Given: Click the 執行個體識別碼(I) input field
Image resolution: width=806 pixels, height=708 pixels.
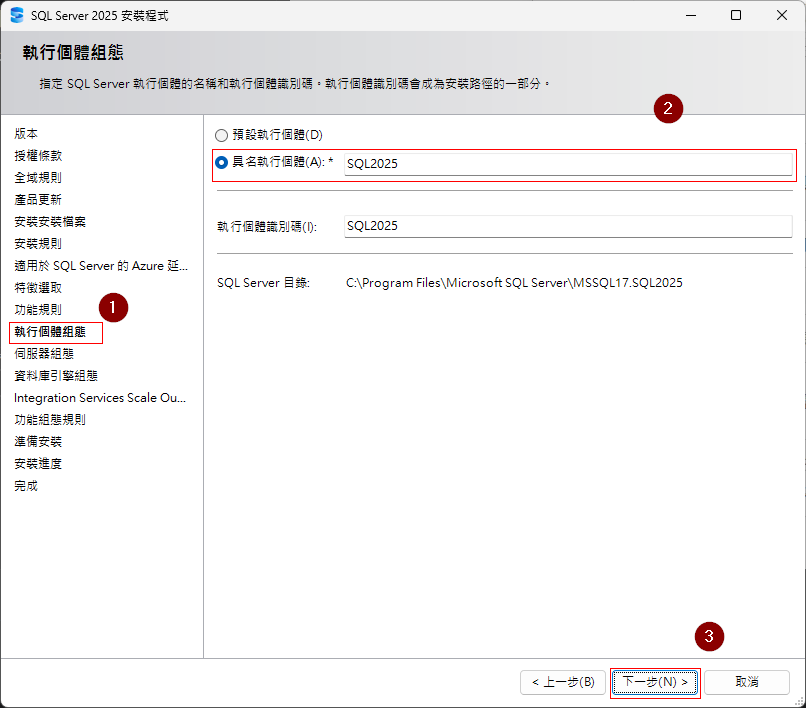Looking at the screenshot, I should 568,226.
